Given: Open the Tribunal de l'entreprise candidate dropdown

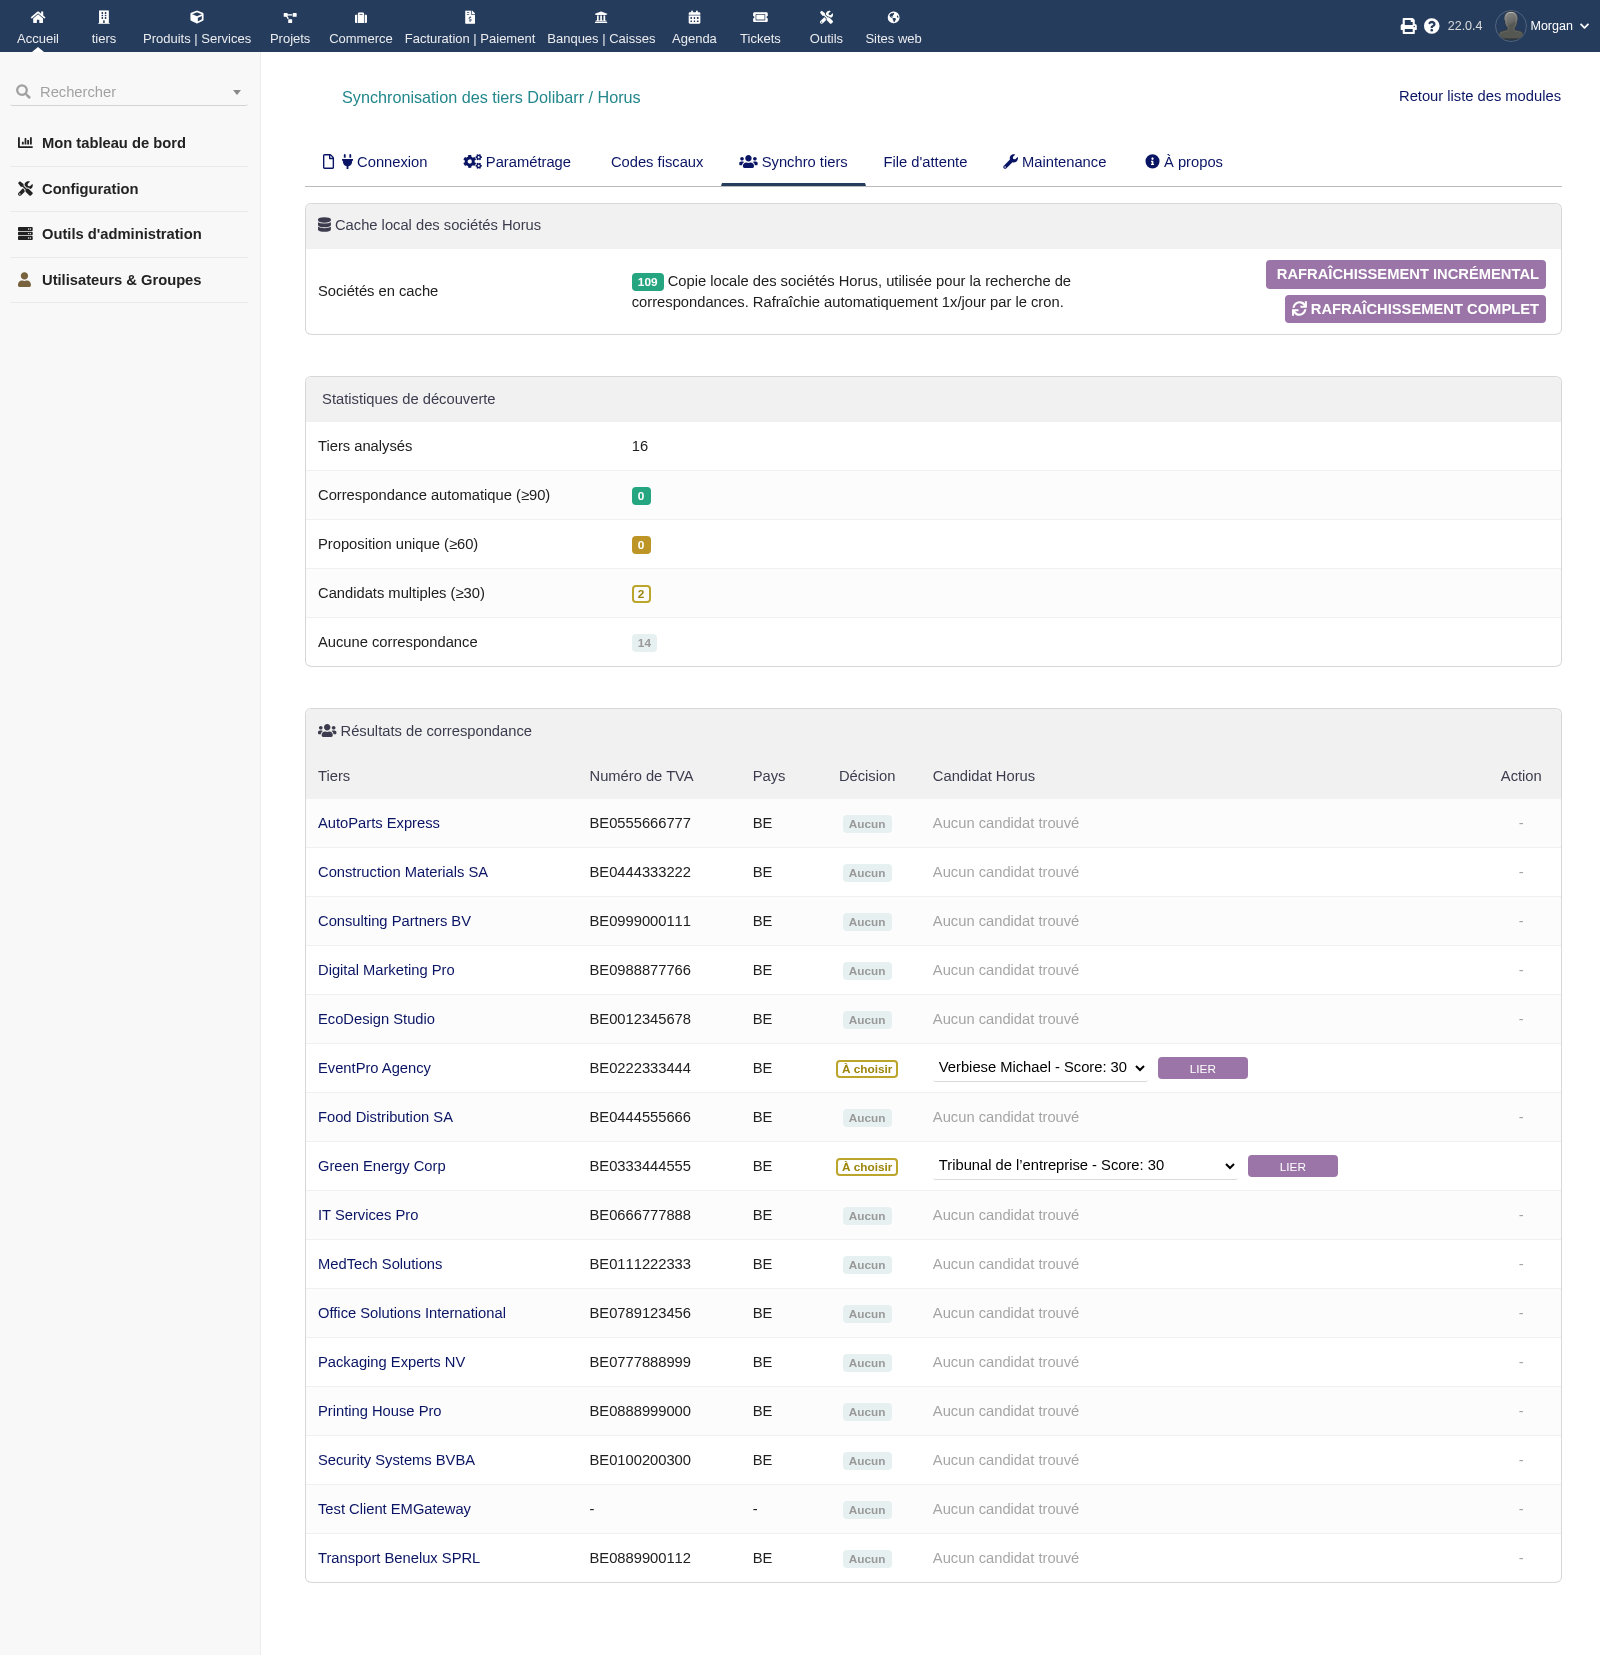Looking at the screenshot, I should (x=1085, y=1166).
